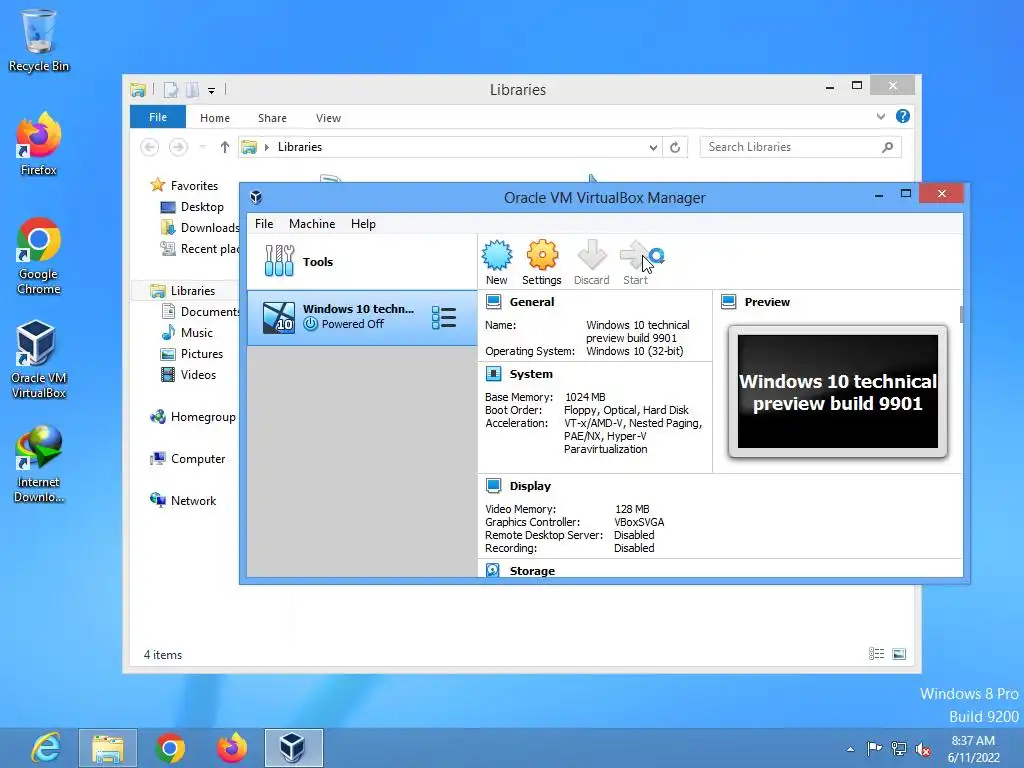Open the Share ribbon tab in Libraries
Viewport: 1024px width, 768px height.
click(x=272, y=118)
